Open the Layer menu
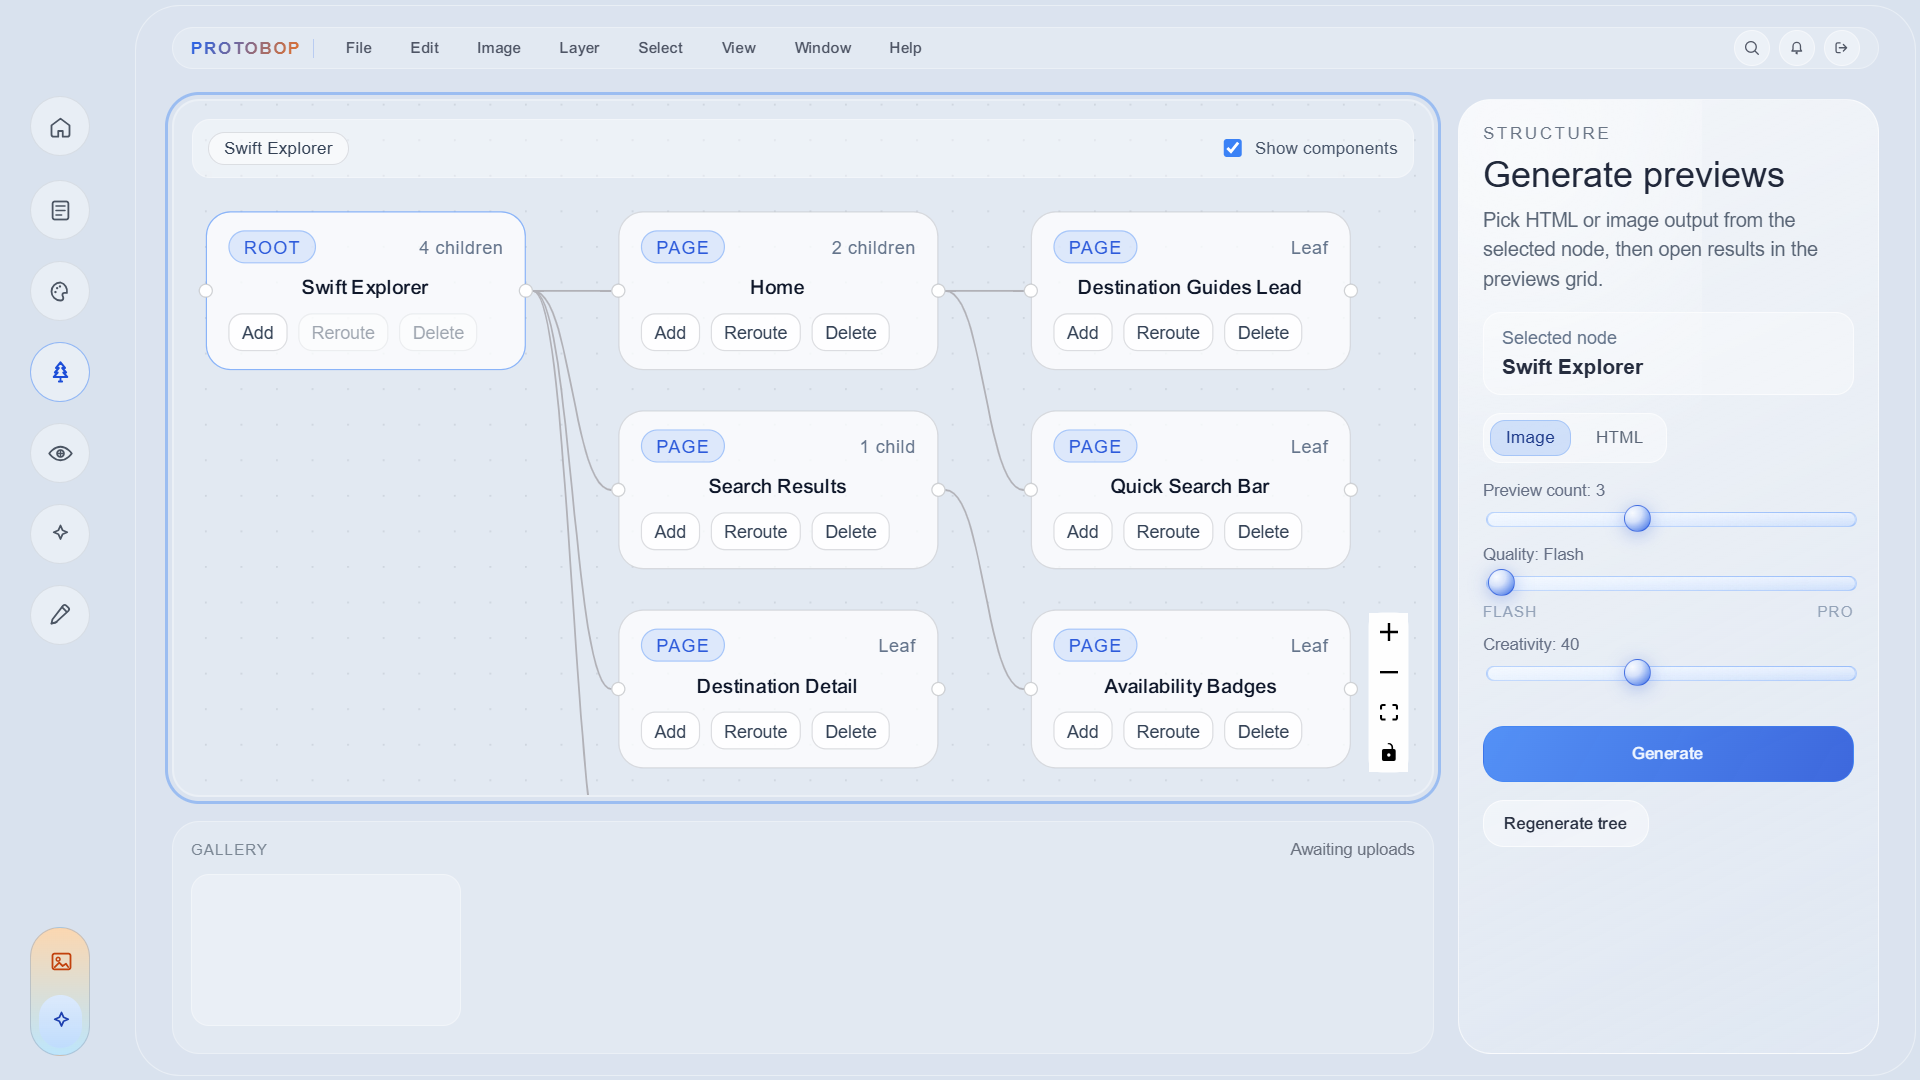1920x1080 pixels. coord(579,48)
